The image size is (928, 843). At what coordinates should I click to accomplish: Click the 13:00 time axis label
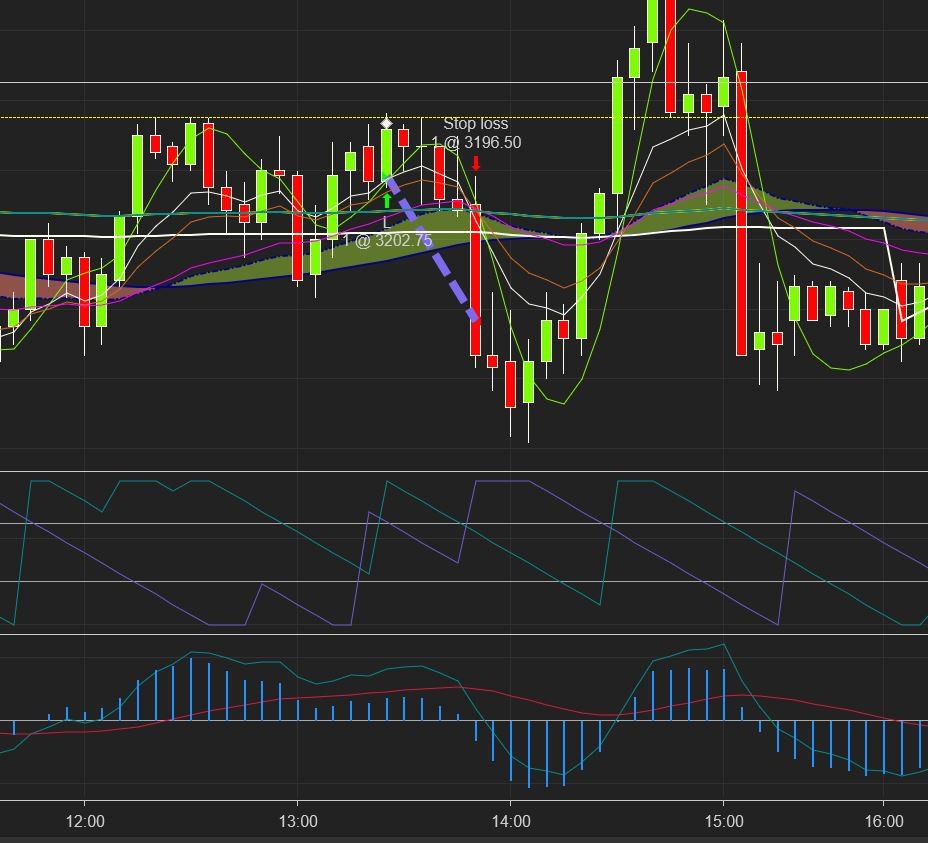pyautogui.click(x=298, y=821)
